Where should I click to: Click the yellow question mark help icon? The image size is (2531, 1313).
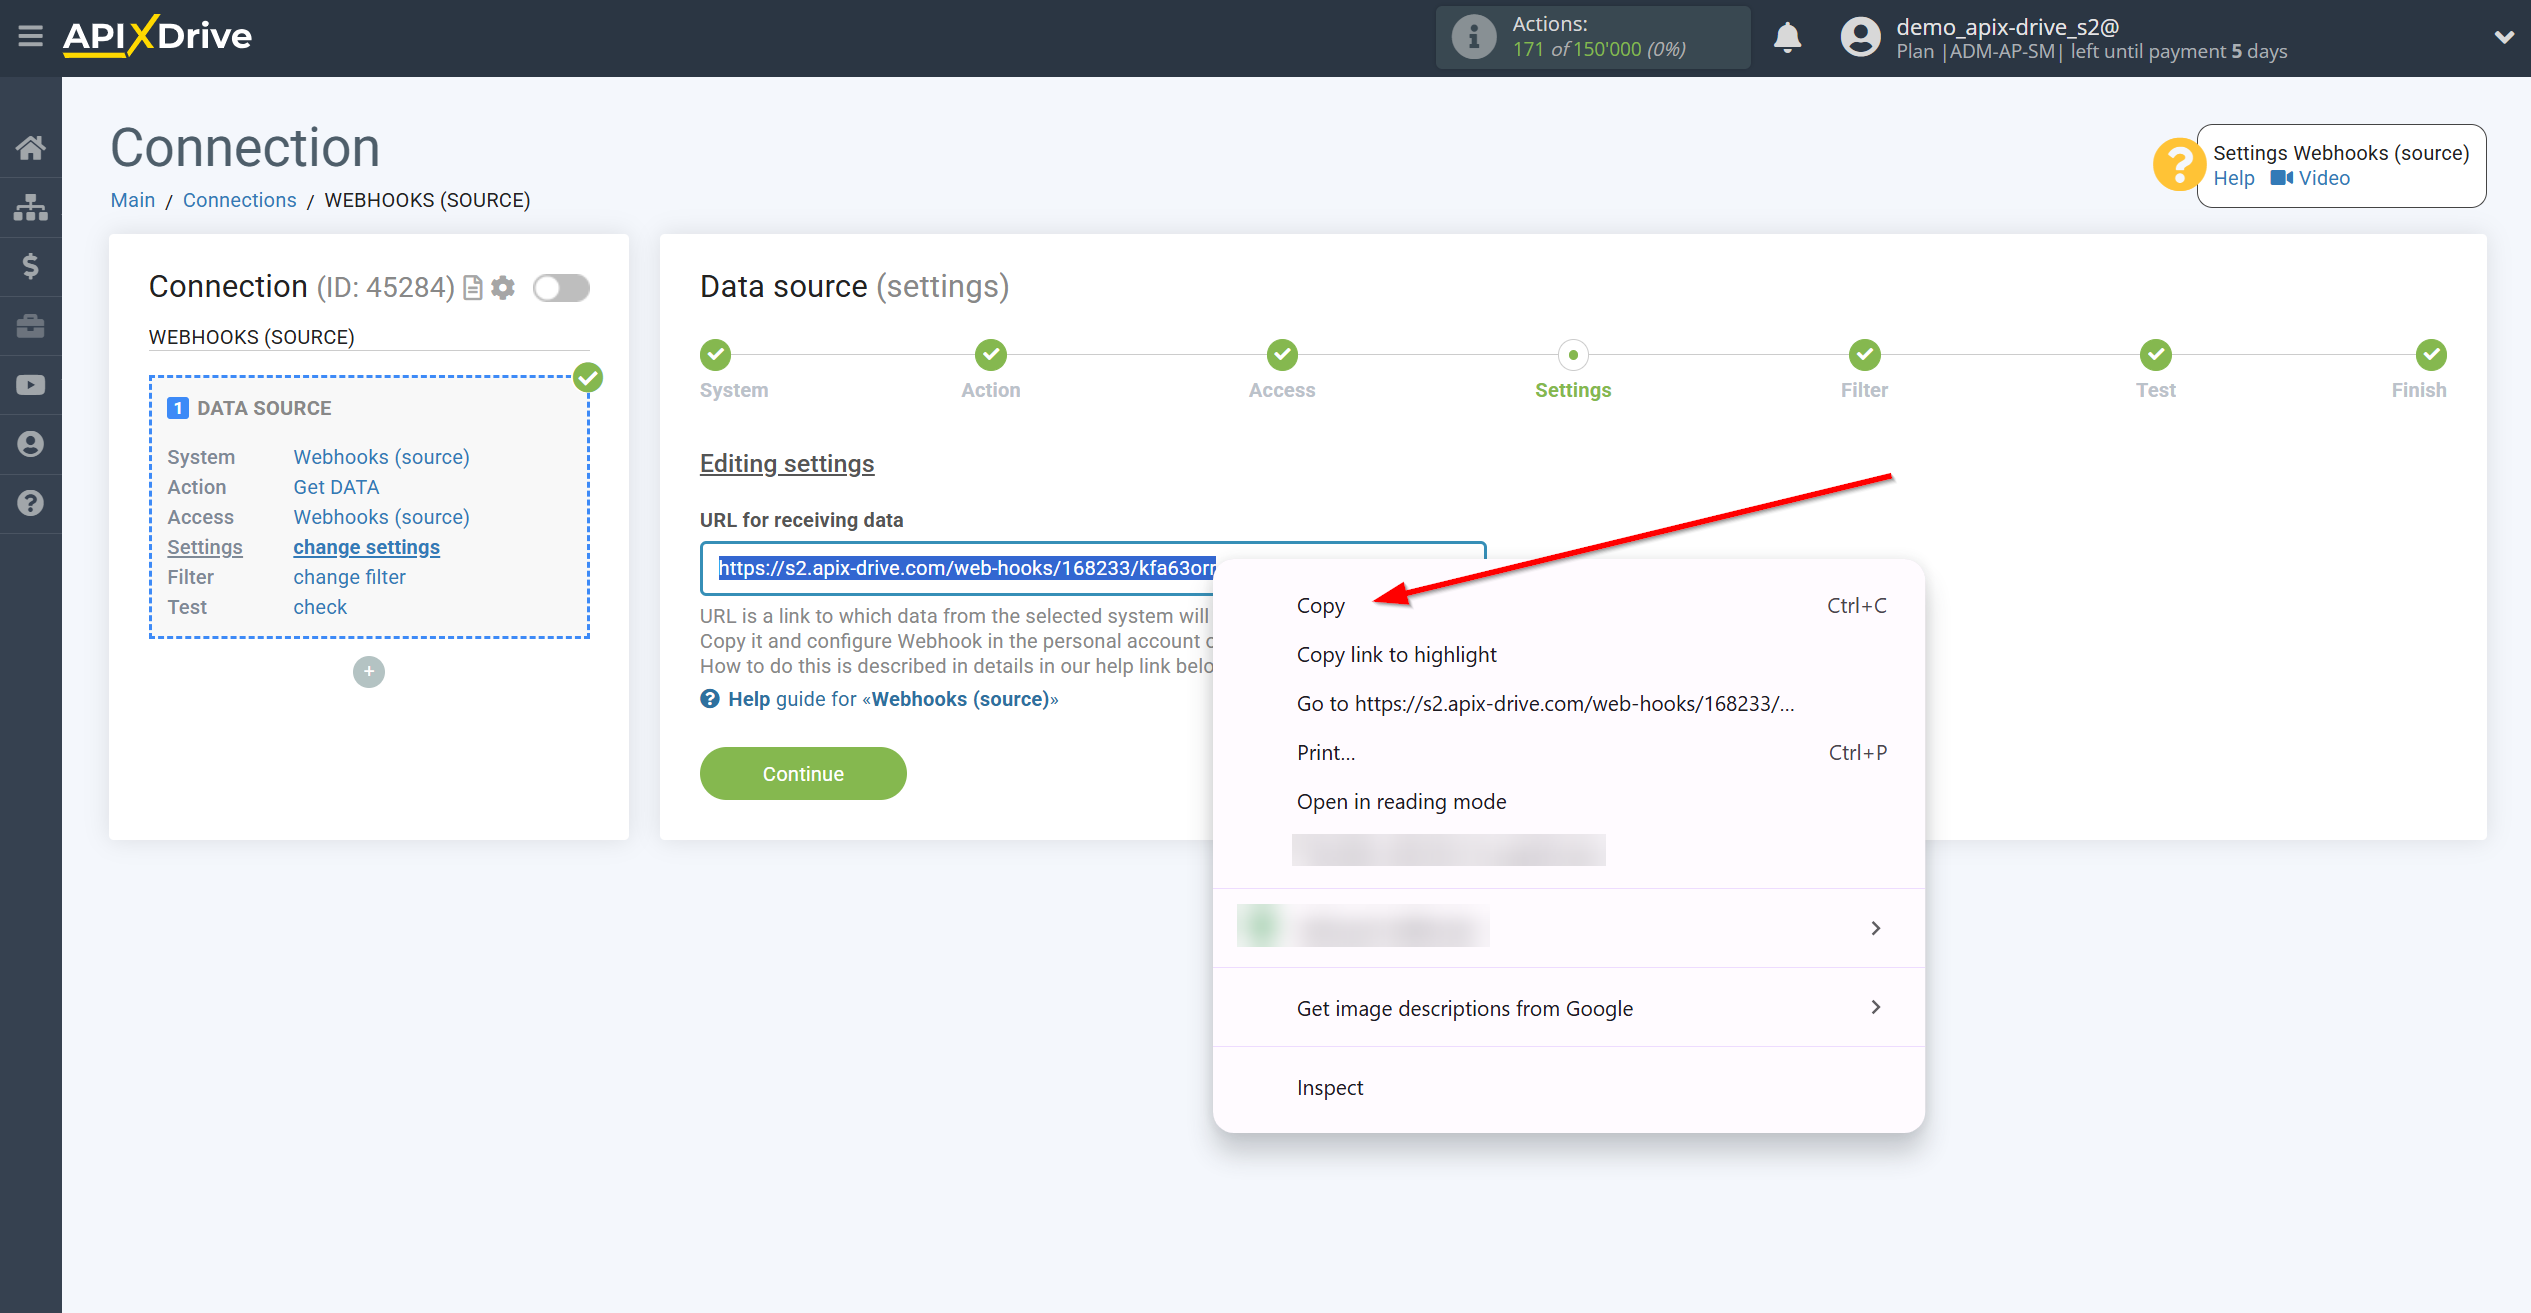(2179, 165)
